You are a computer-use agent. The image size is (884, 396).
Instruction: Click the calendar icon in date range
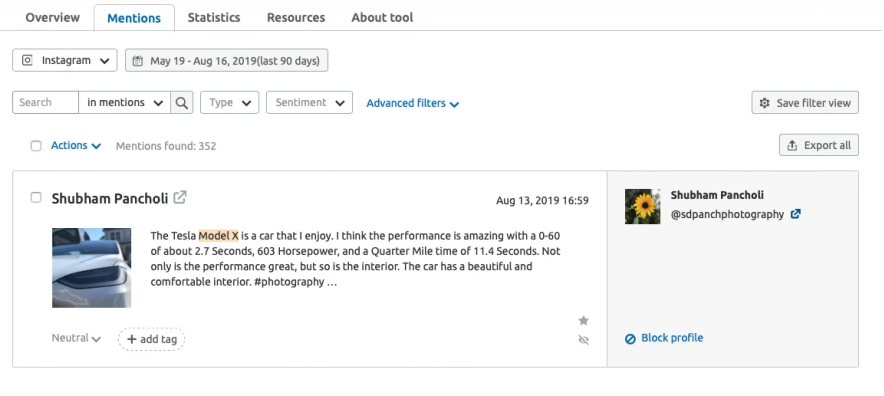point(137,61)
